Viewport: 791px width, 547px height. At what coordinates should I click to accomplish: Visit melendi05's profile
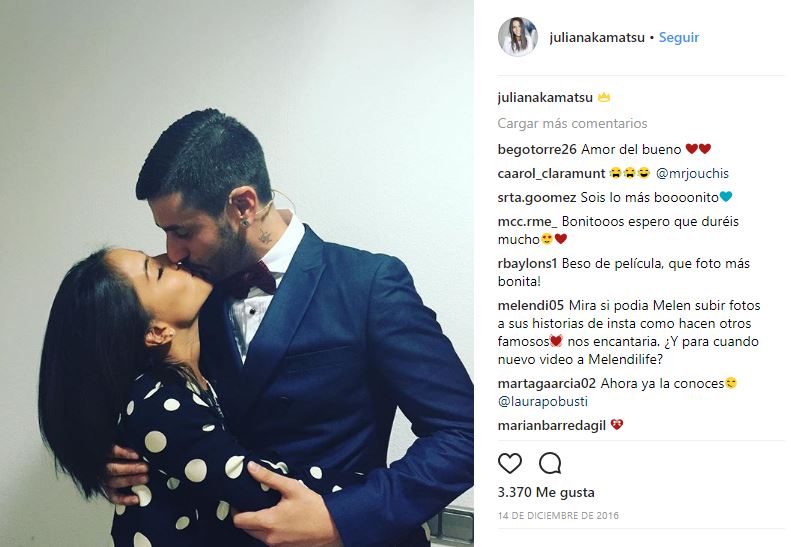pyautogui.click(x=531, y=305)
